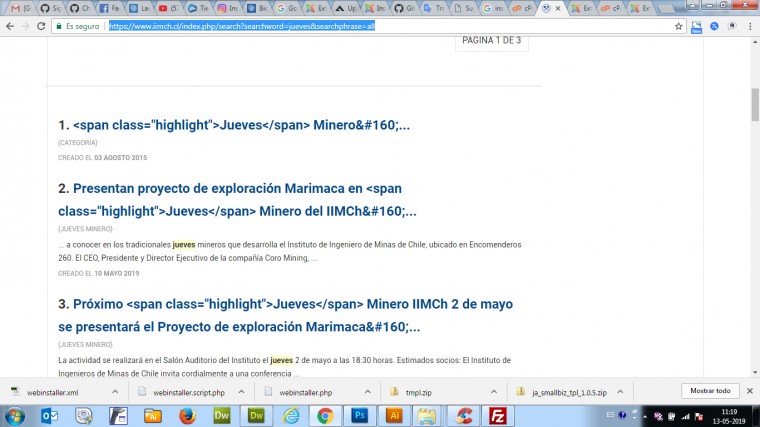Open Photoshop from the taskbar
Screen dimensions: 760x427
pos(359,416)
